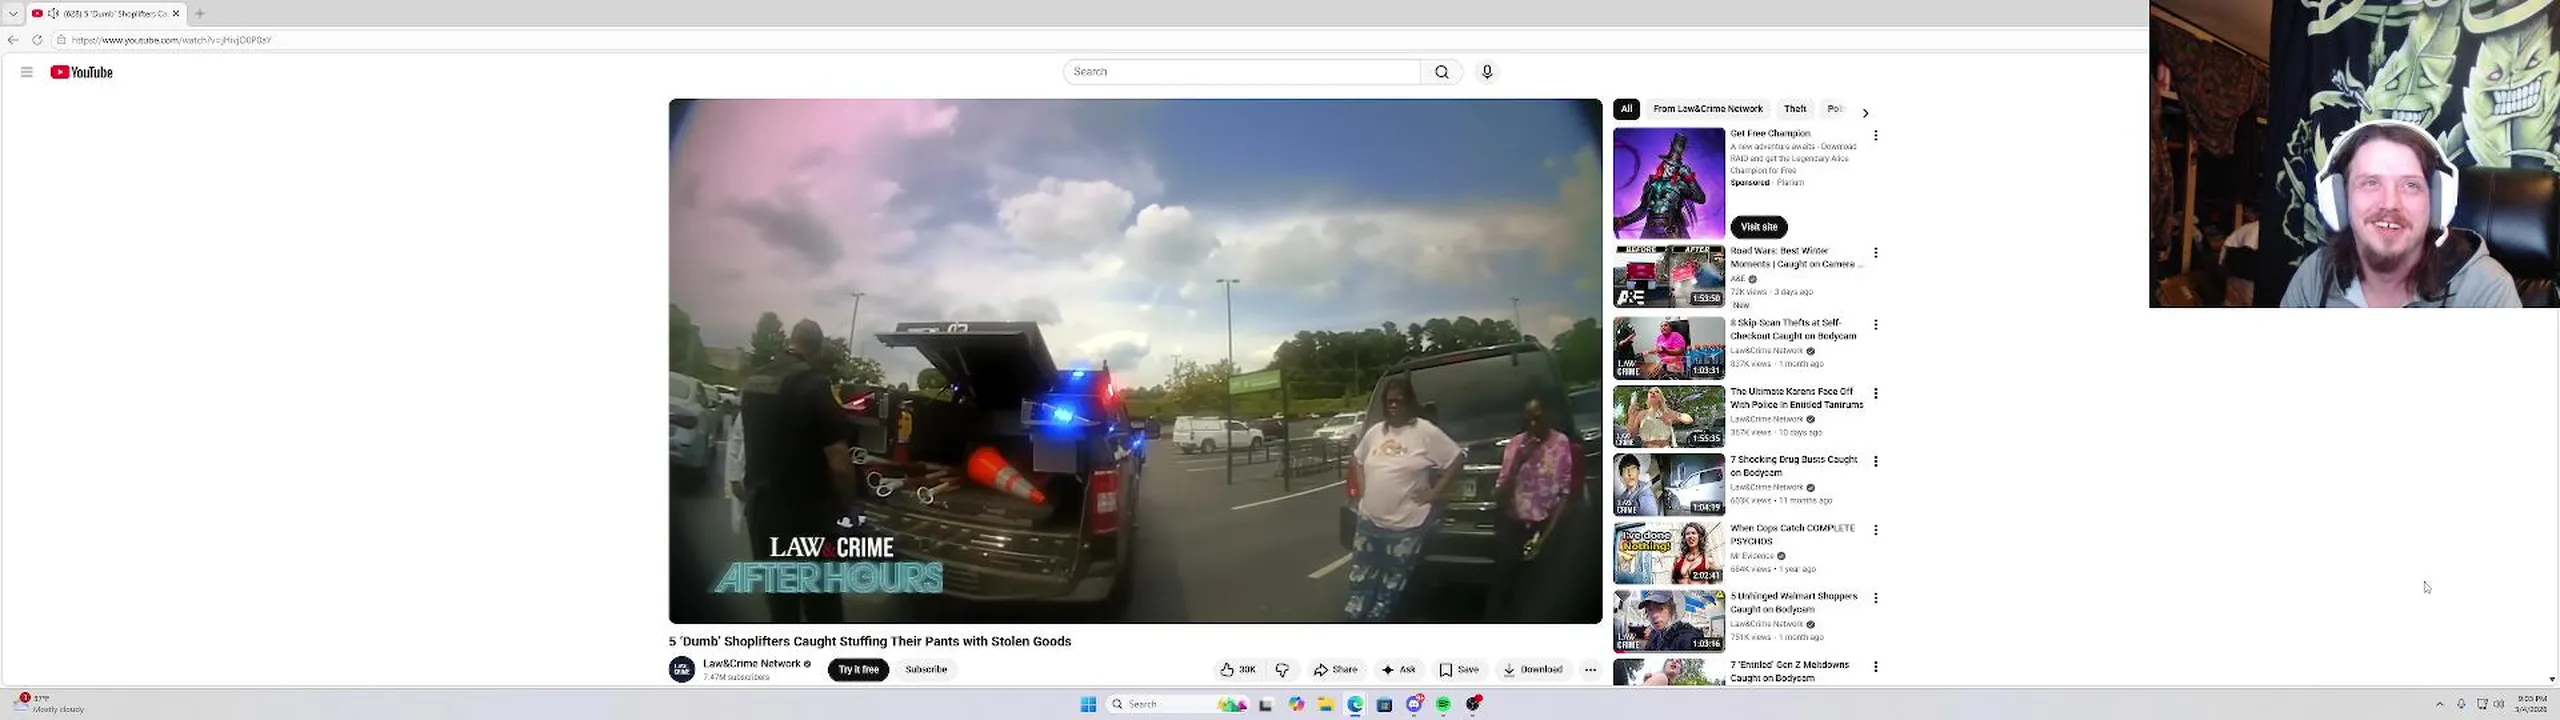Open Road Wars Best Winter Moments thumbnail

1669,276
